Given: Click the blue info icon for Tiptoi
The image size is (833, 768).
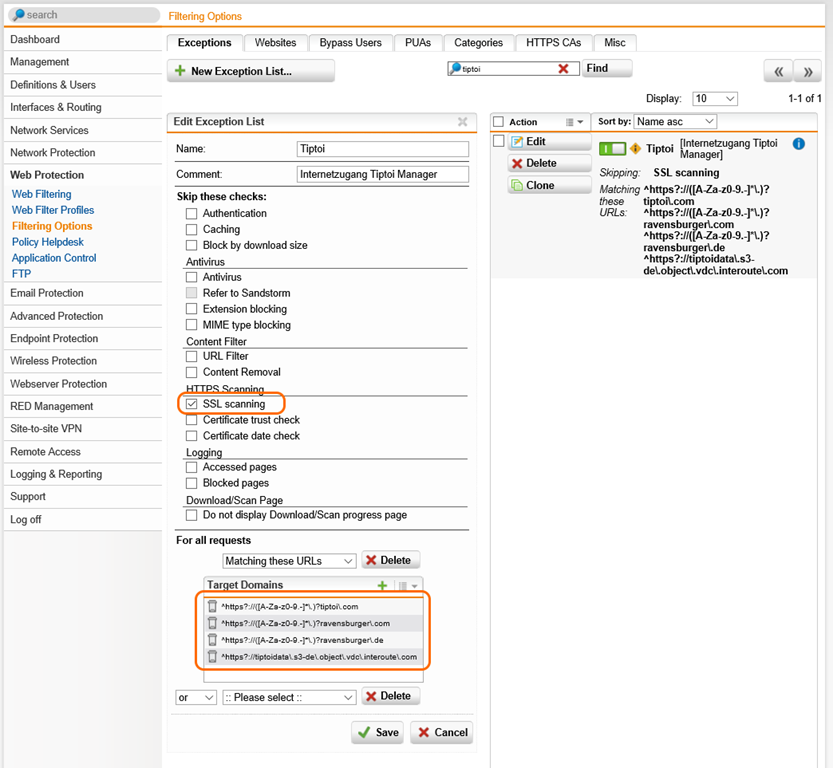Looking at the screenshot, I should point(799,145).
